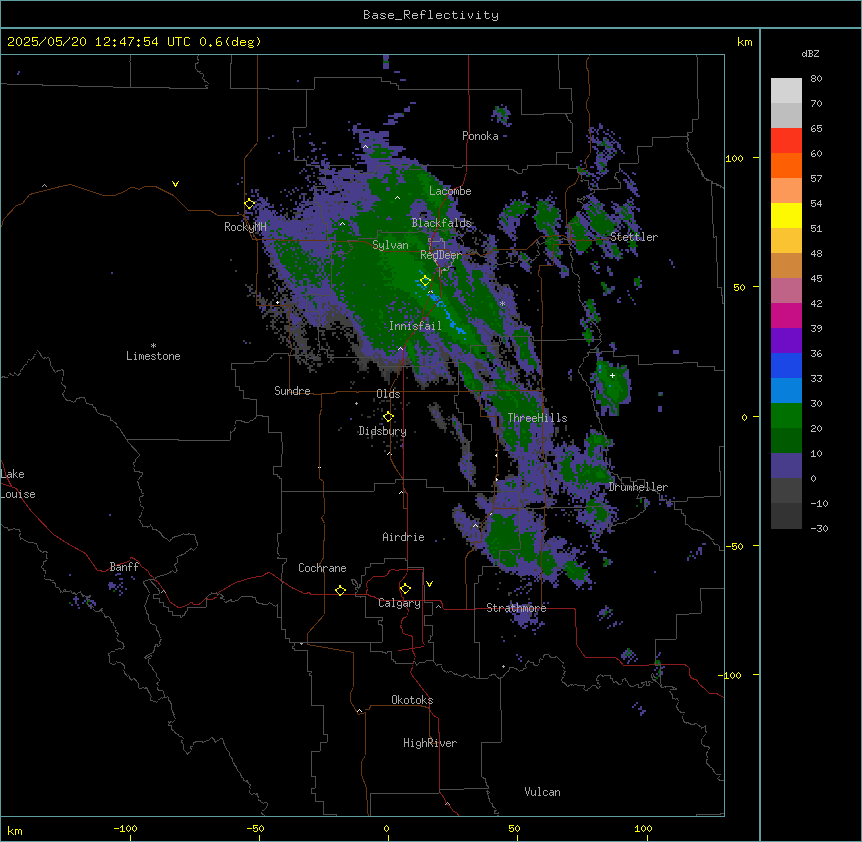
Task: Click the Ponoka city label
Action: (x=480, y=136)
